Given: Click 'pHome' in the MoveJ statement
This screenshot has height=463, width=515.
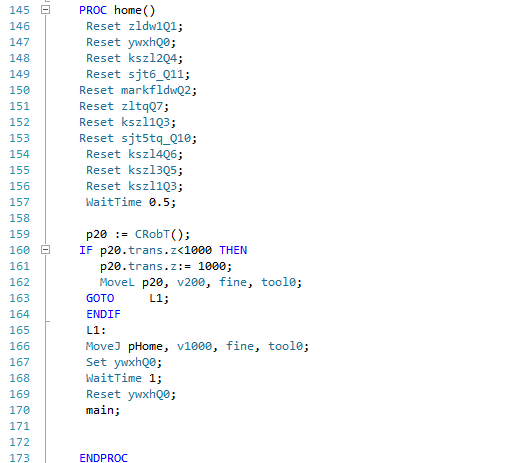Looking at the screenshot, I should [x=145, y=346].
